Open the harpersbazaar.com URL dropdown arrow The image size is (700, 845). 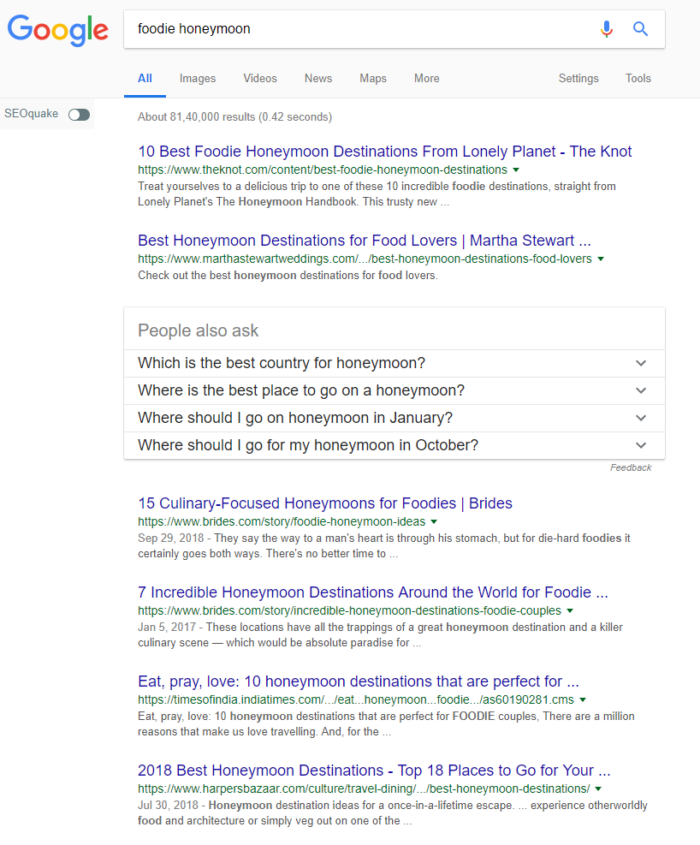pyautogui.click(x=598, y=789)
